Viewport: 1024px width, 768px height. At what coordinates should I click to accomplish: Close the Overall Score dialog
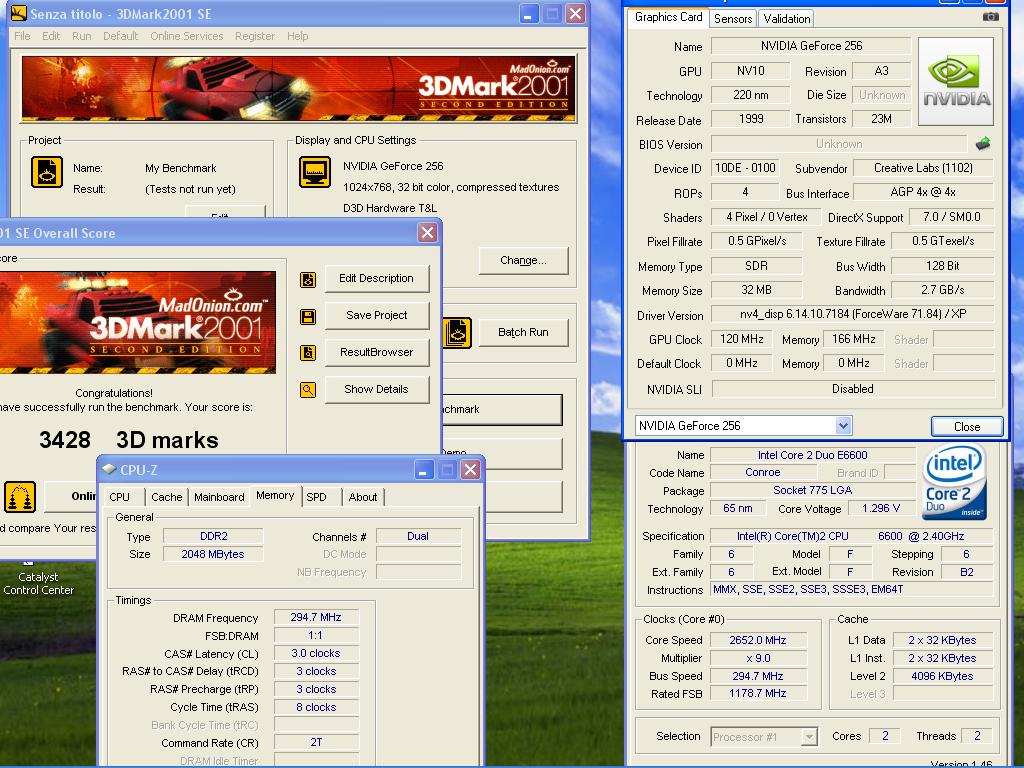click(x=427, y=232)
